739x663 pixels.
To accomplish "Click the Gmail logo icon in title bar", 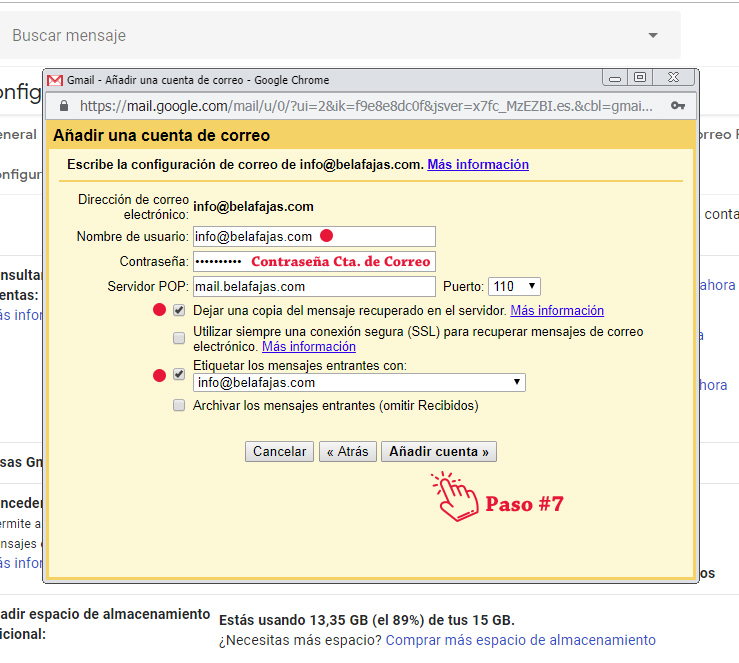I will point(55,79).
